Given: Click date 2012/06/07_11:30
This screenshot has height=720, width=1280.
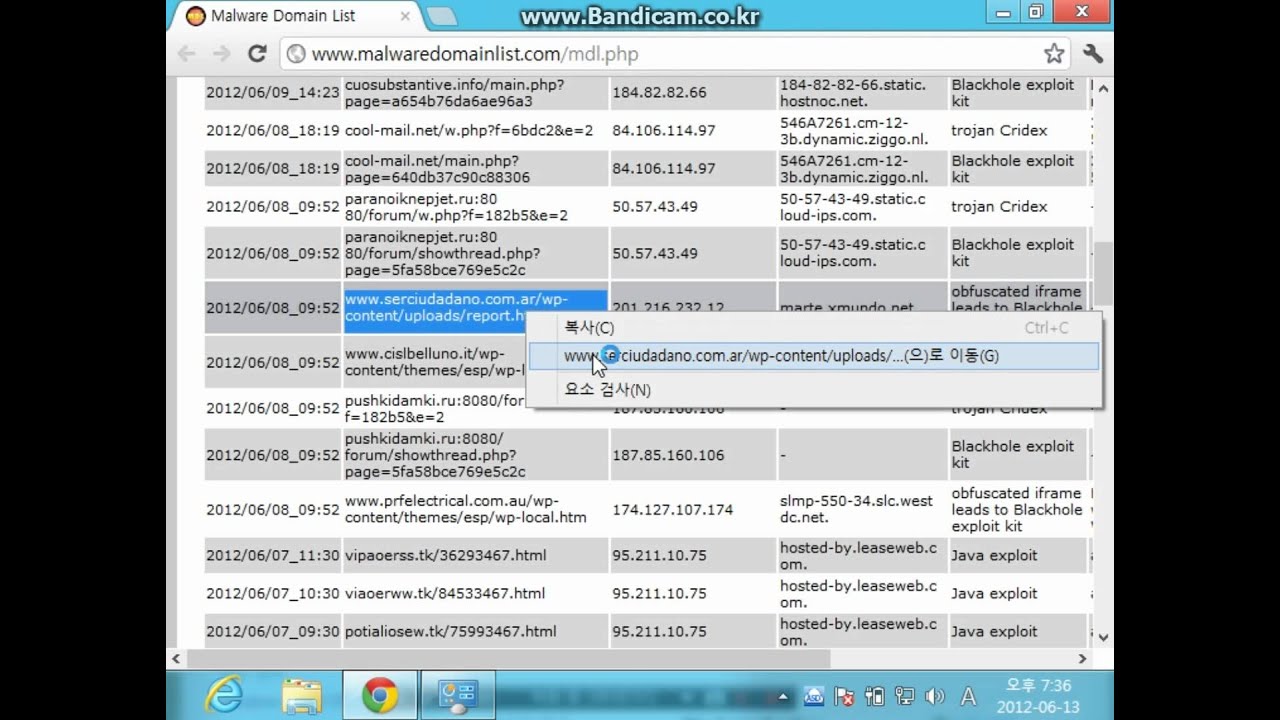Looking at the screenshot, I should 273,555.
